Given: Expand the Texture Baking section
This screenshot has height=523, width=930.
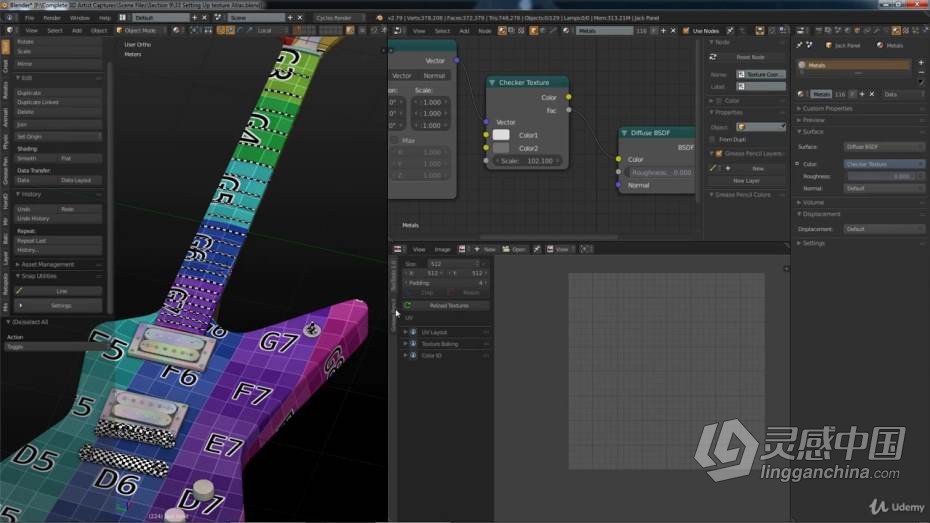Looking at the screenshot, I should coord(439,344).
